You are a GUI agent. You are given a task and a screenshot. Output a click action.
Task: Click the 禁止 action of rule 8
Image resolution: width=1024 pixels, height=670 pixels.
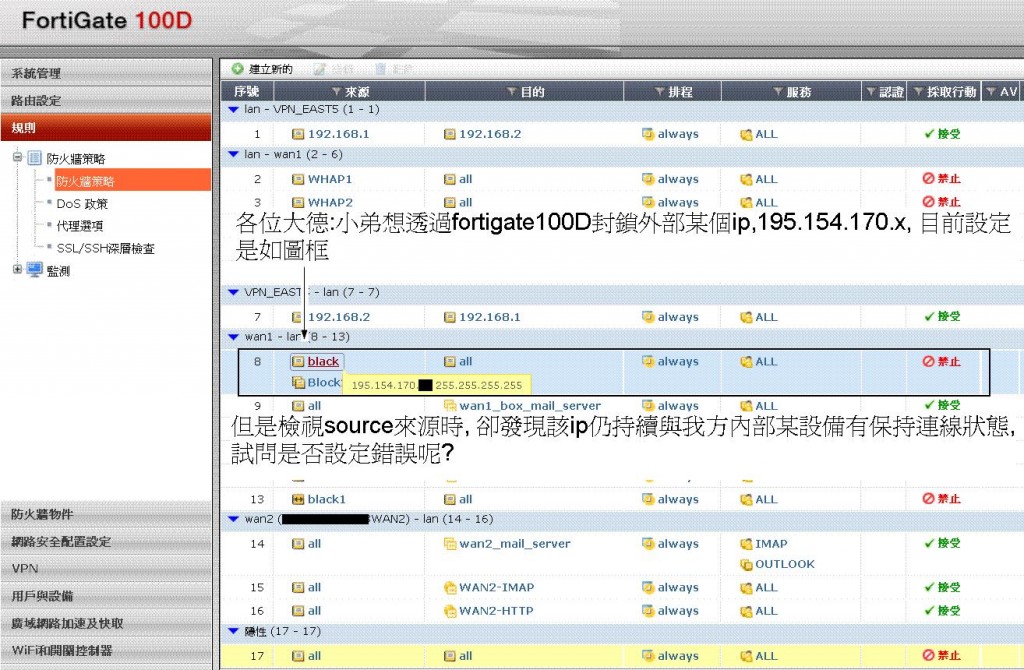[941, 361]
